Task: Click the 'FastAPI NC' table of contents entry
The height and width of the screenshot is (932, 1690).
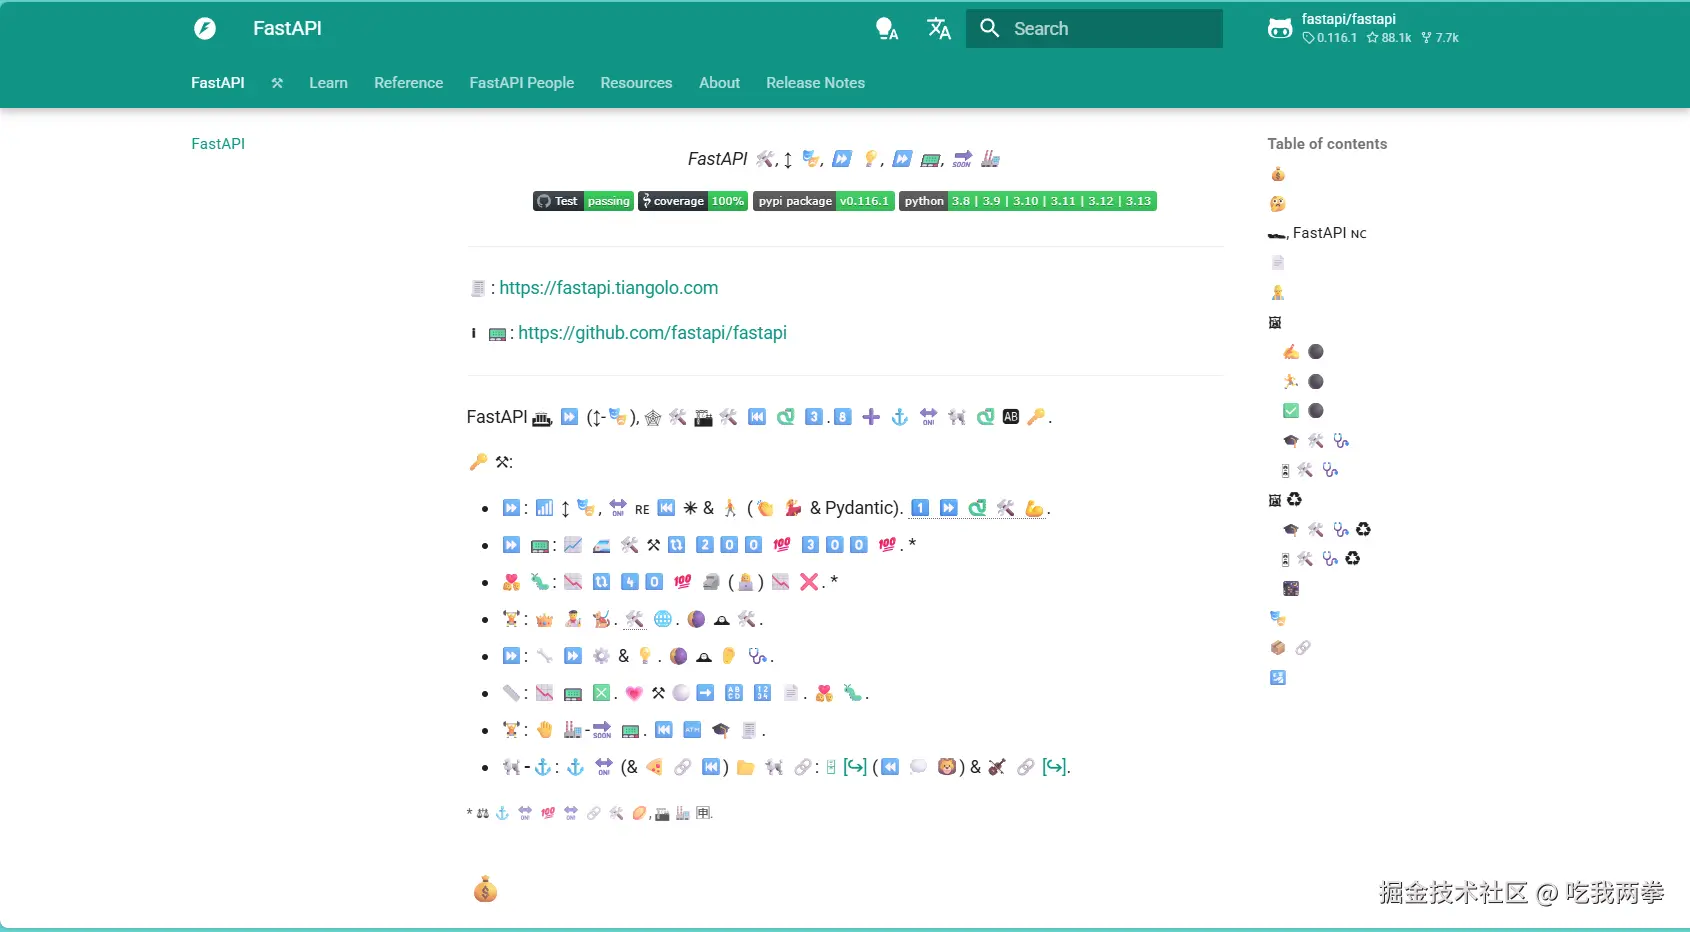Action: tap(1317, 233)
